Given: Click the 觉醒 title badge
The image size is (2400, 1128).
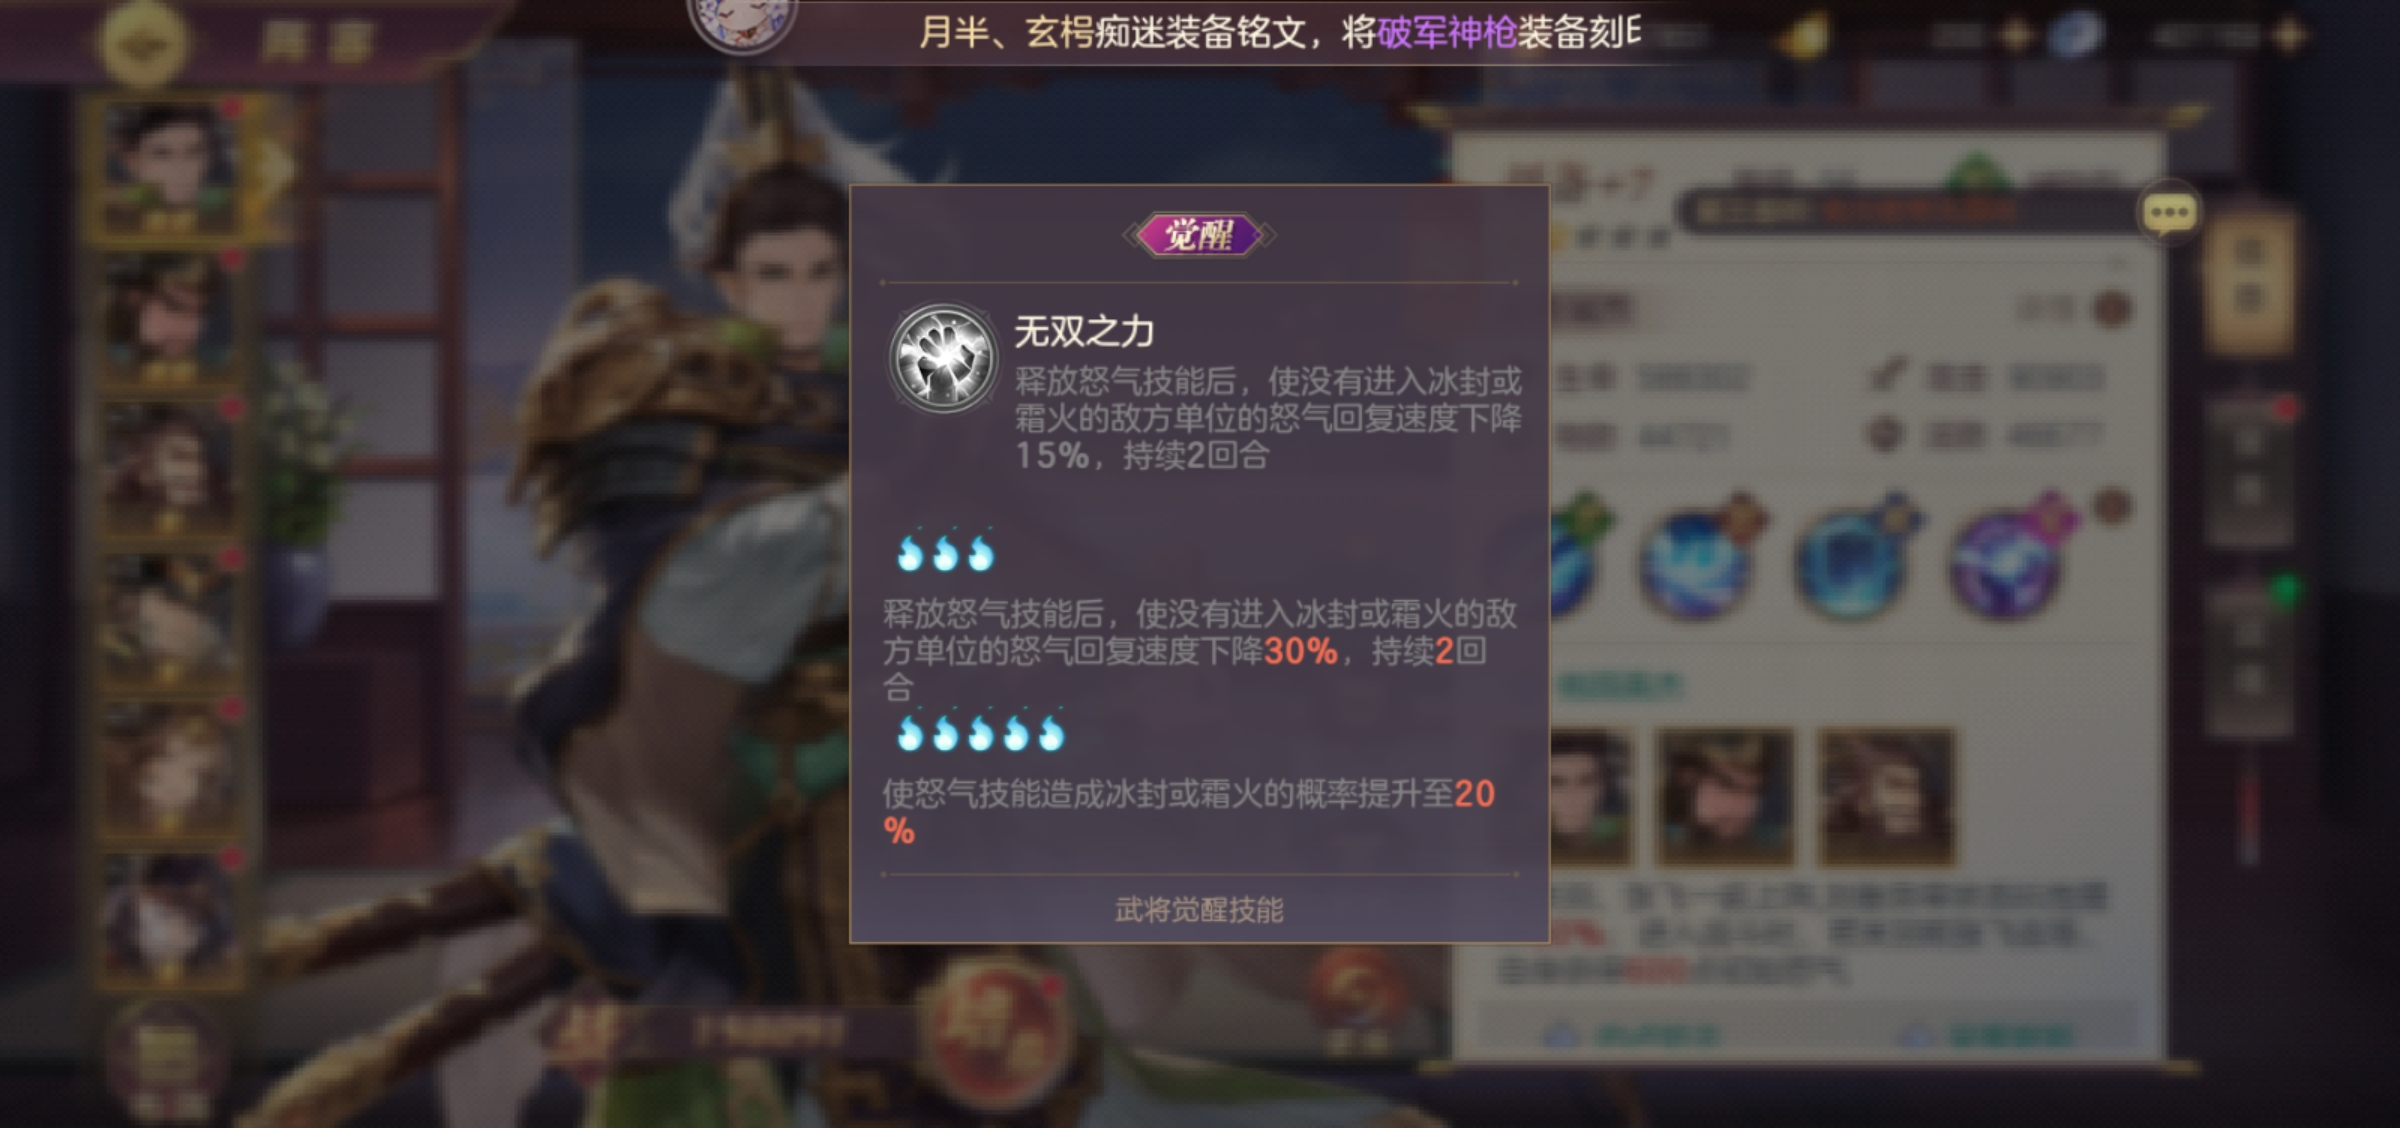Looking at the screenshot, I should [1199, 235].
